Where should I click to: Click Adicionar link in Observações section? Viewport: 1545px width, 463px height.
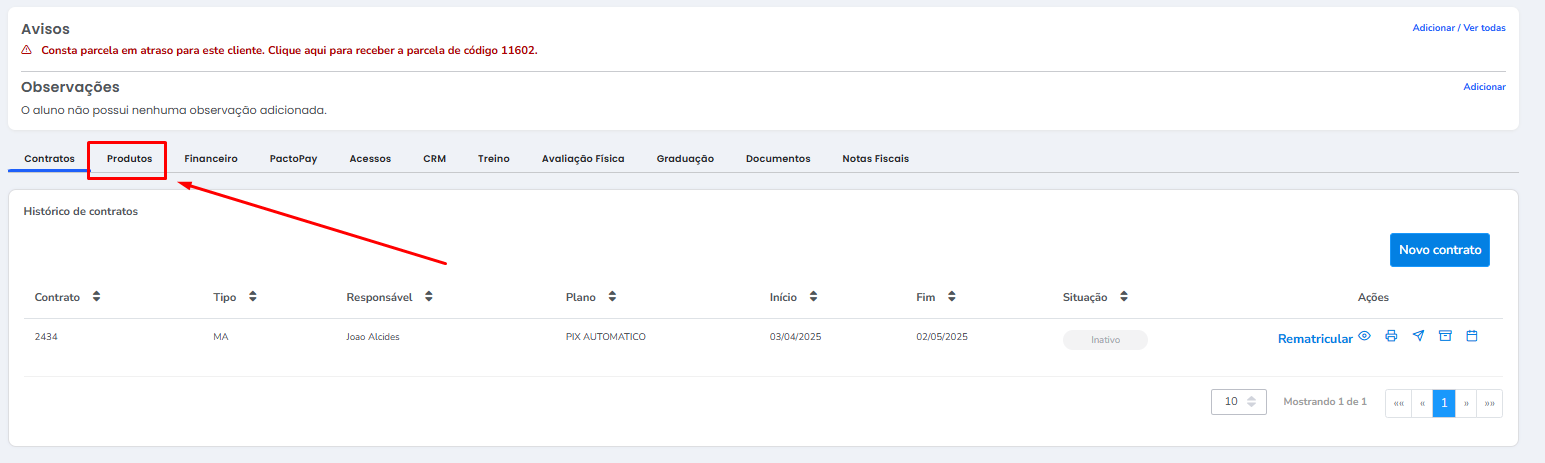1484,87
